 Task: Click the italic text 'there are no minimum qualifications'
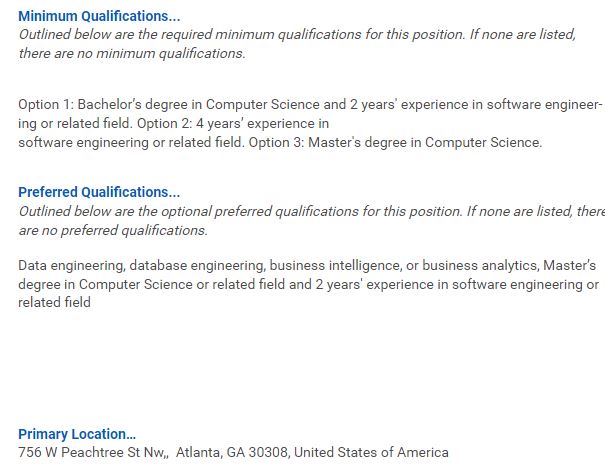(132, 54)
